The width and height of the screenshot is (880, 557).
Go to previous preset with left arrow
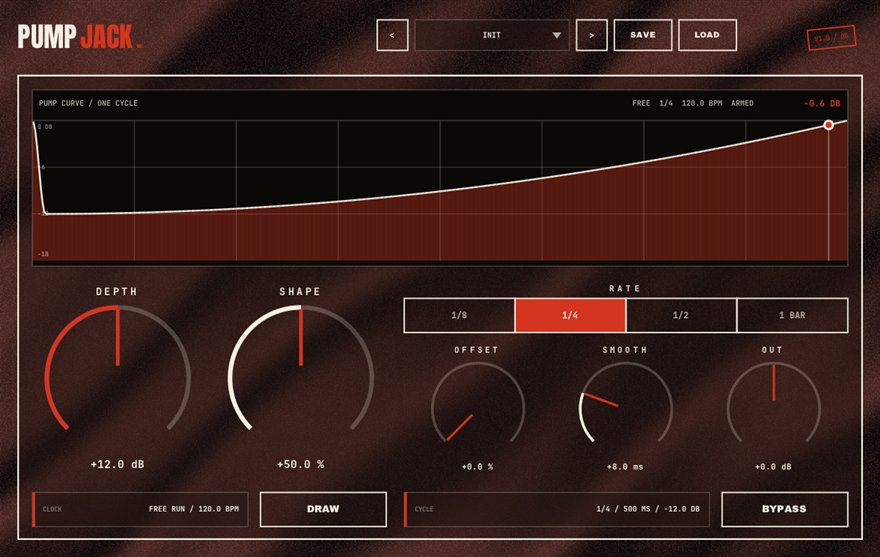click(392, 35)
